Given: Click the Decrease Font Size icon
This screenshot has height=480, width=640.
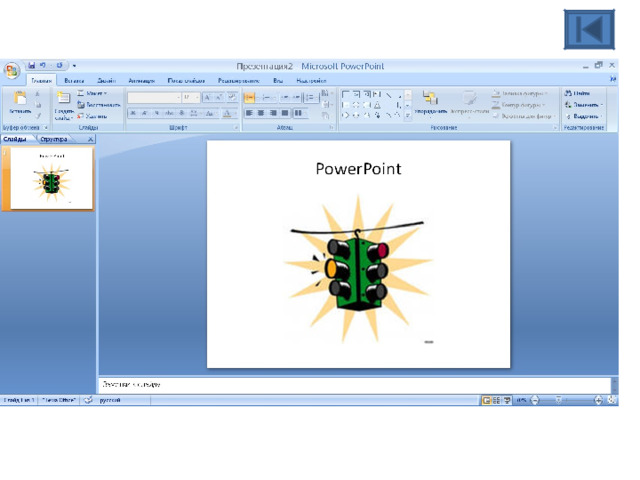Looking at the screenshot, I should pyautogui.click(x=219, y=98).
